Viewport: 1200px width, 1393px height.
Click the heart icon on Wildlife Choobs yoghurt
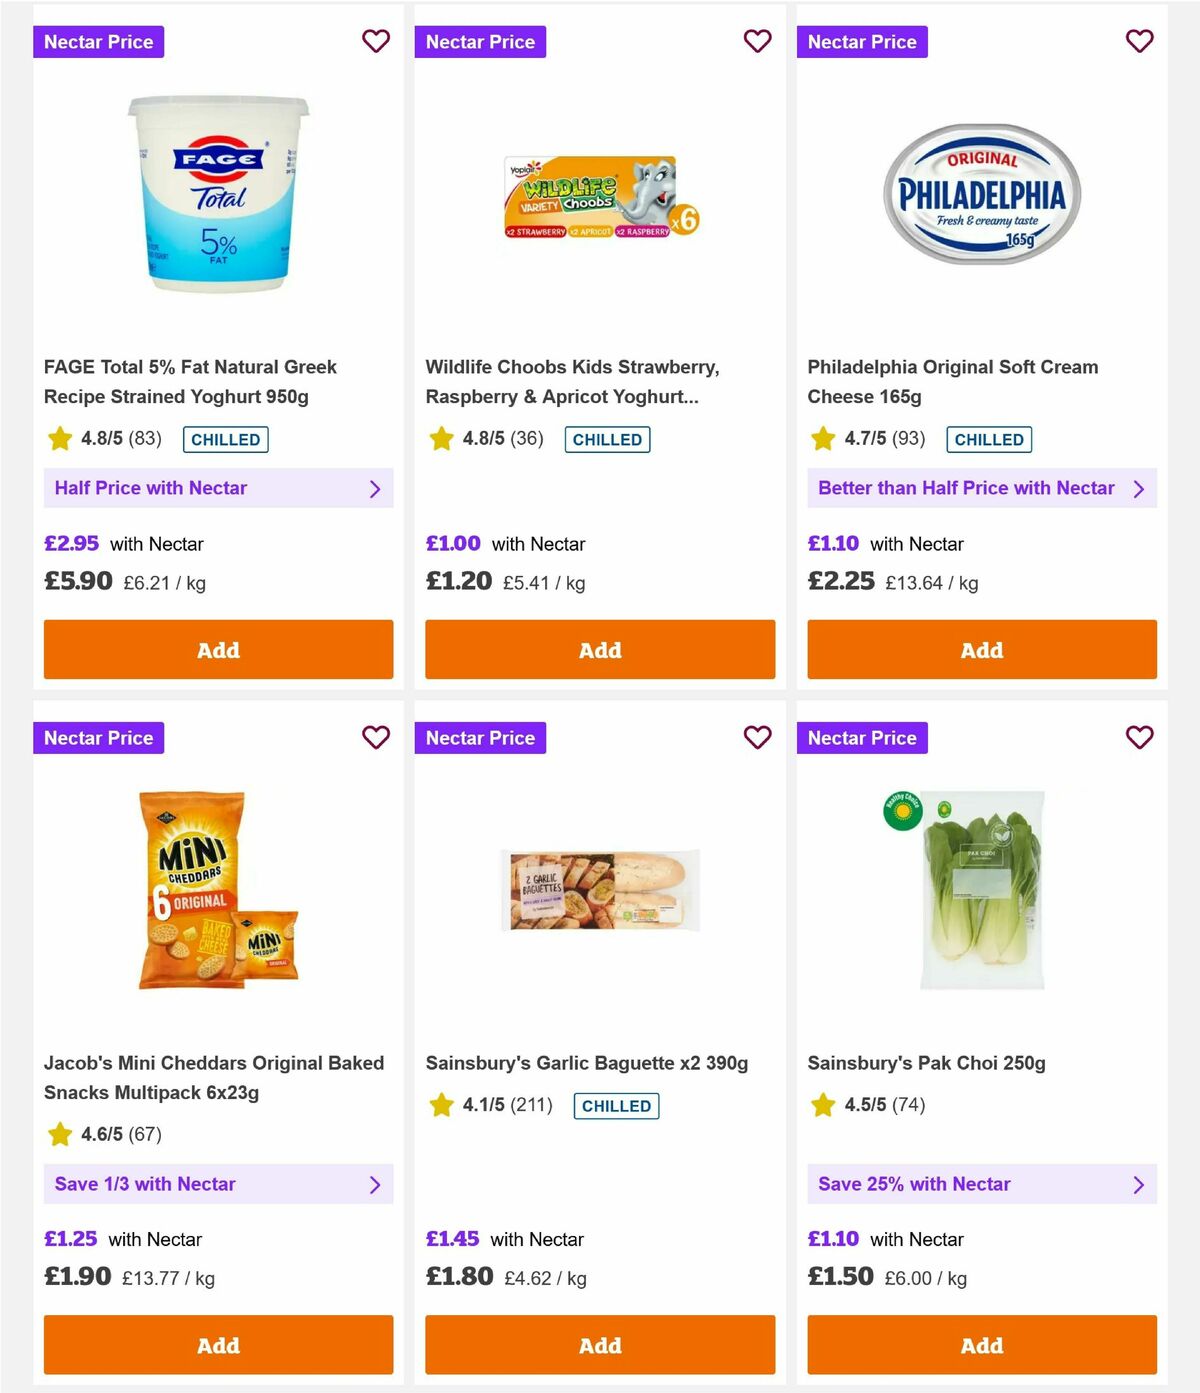(758, 41)
